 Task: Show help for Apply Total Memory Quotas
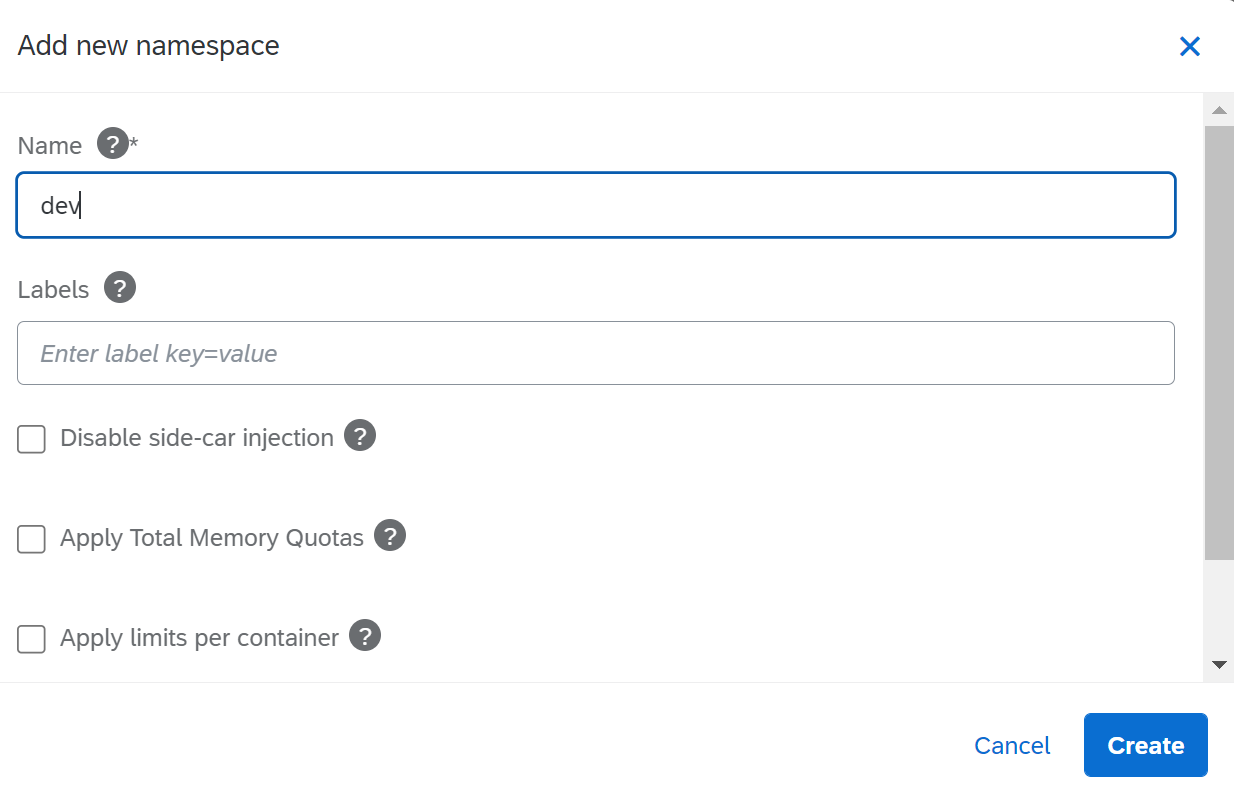(390, 536)
